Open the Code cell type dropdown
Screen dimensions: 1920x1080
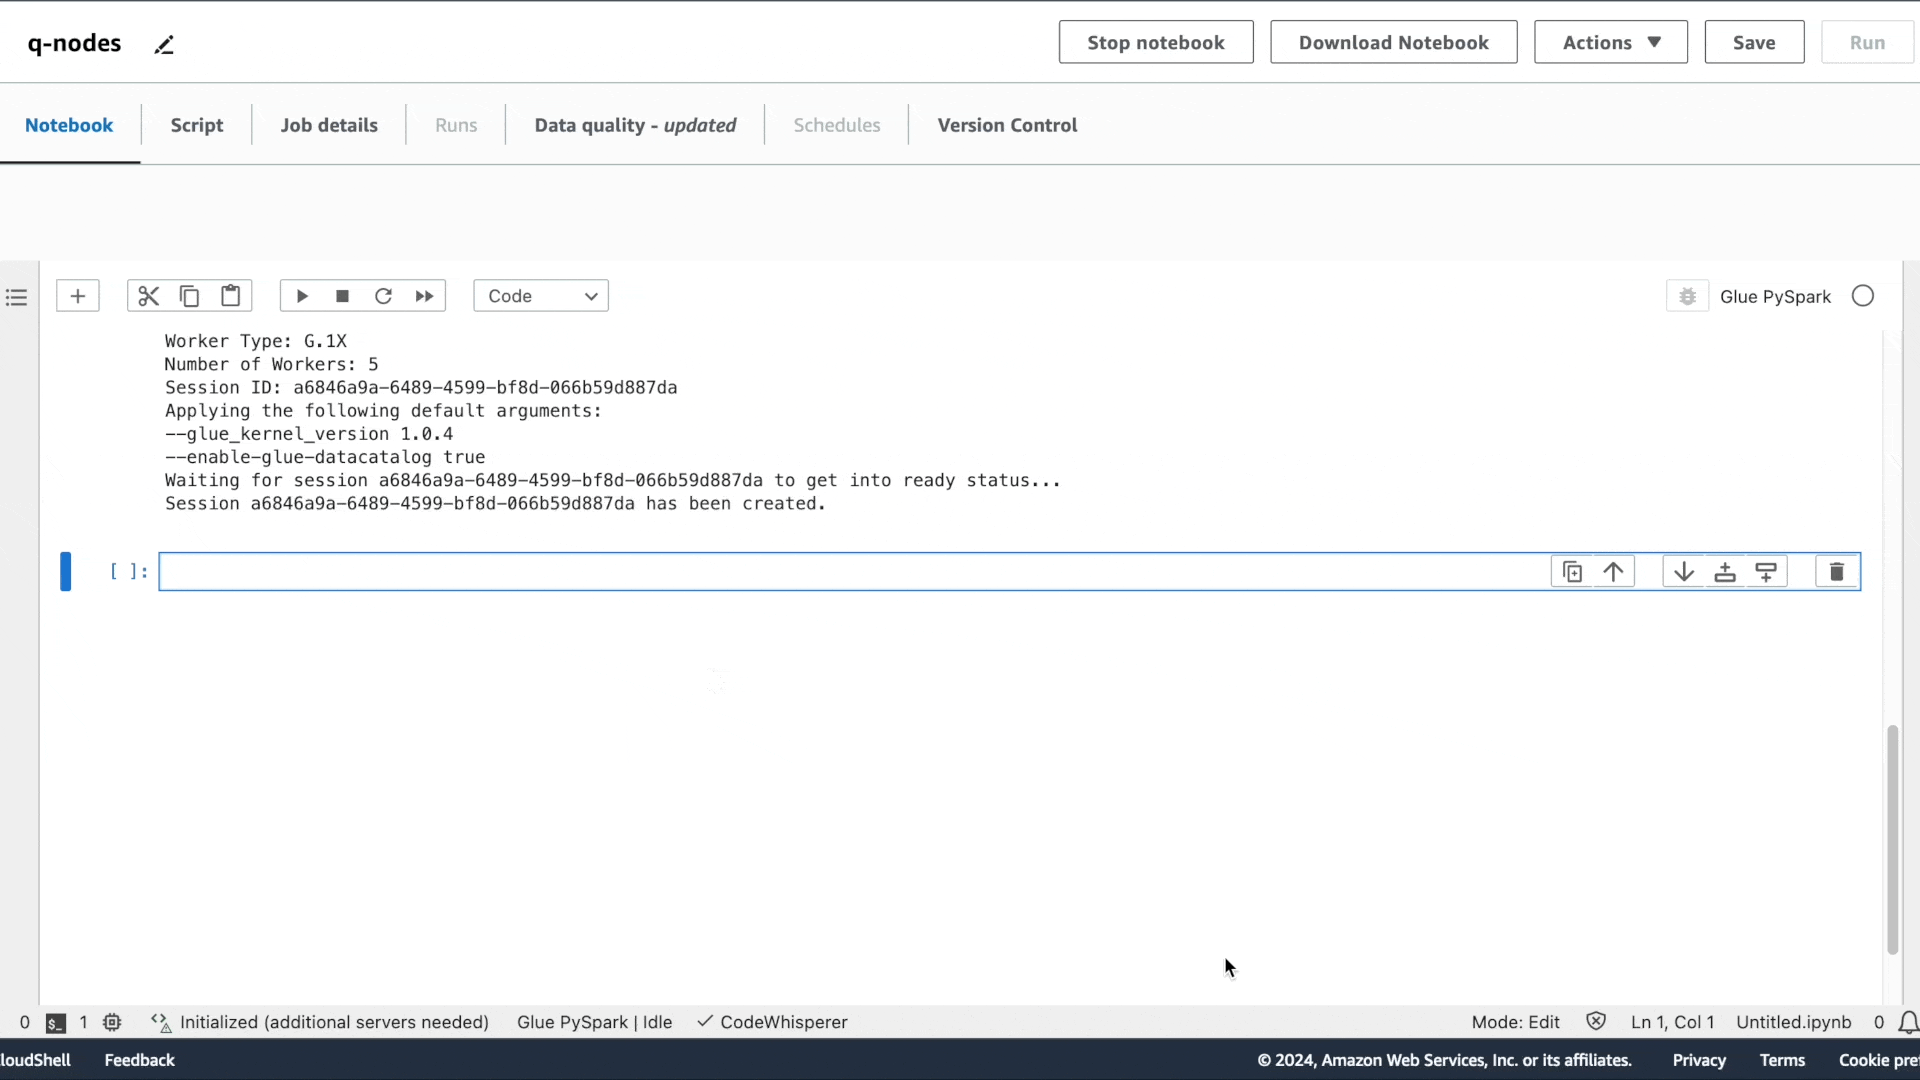pyautogui.click(x=541, y=296)
